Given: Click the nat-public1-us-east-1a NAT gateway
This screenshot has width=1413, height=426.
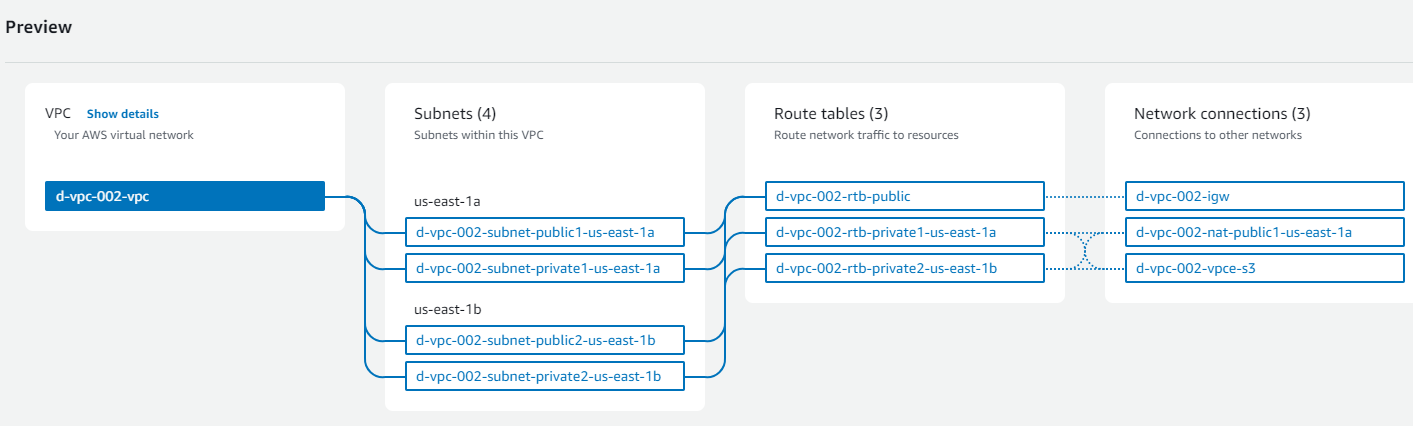Looking at the screenshot, I should [x=1264, y=233].
